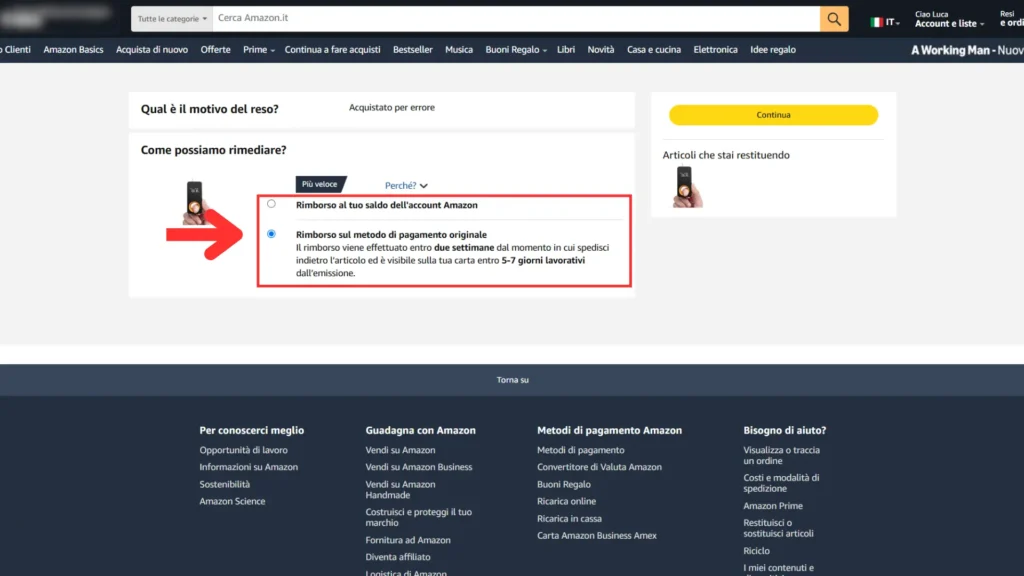Go to Amazon Basics
Screen dimensions: 1024x576
coord(73,50)
